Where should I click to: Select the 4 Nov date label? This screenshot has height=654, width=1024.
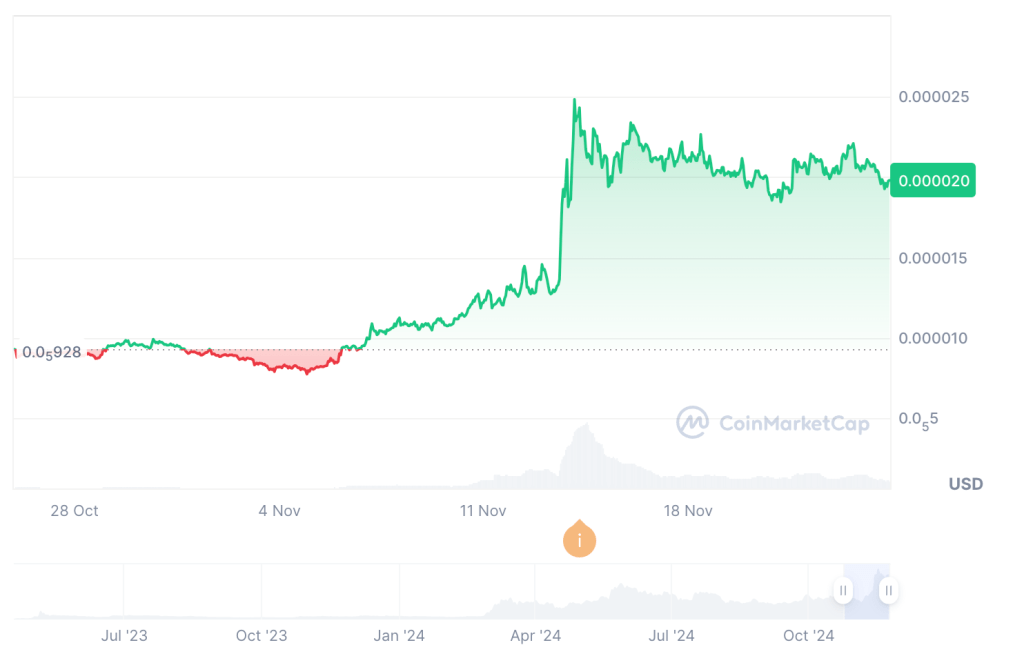(x=279, y=511)
